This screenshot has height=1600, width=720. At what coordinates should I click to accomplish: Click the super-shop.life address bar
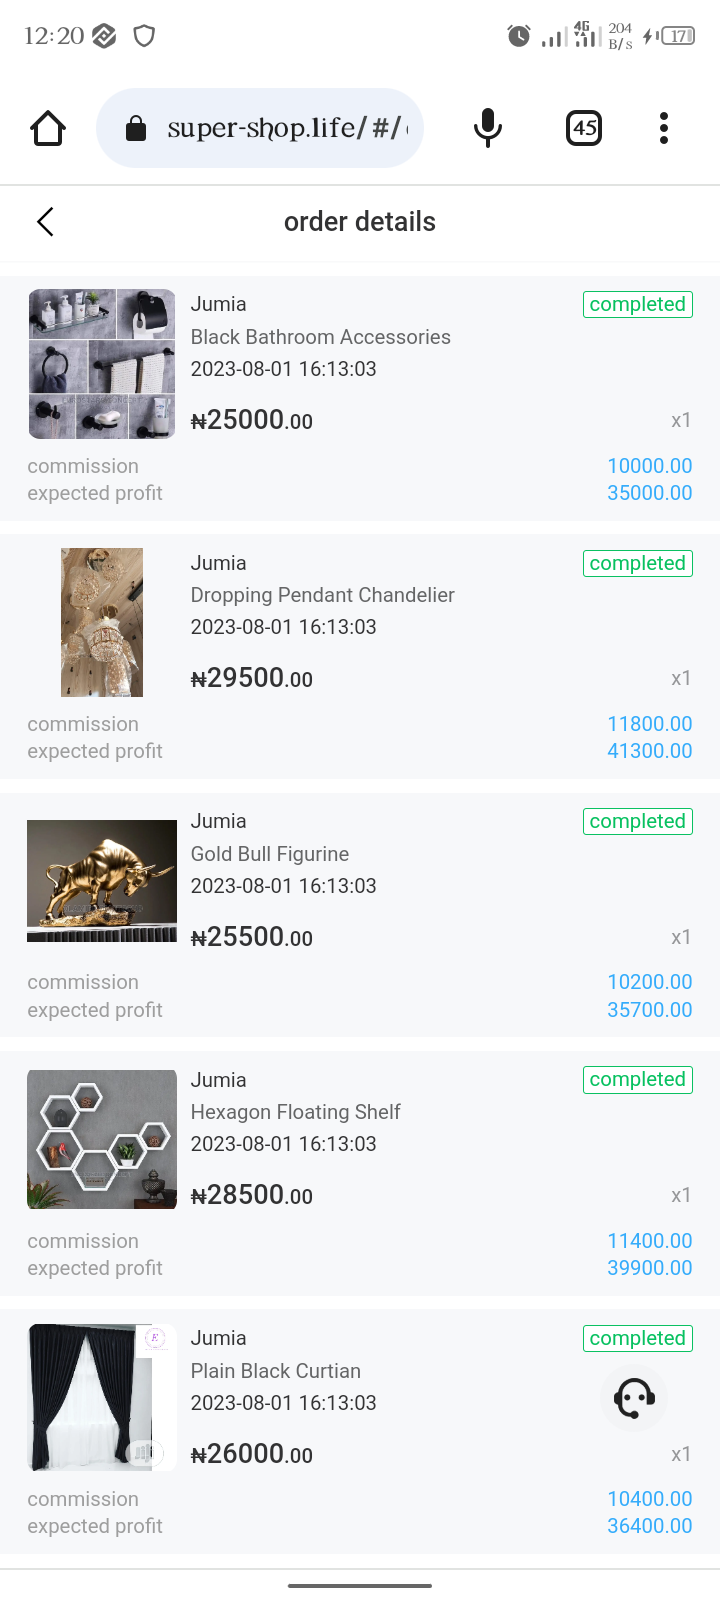[x=285, y=128]
